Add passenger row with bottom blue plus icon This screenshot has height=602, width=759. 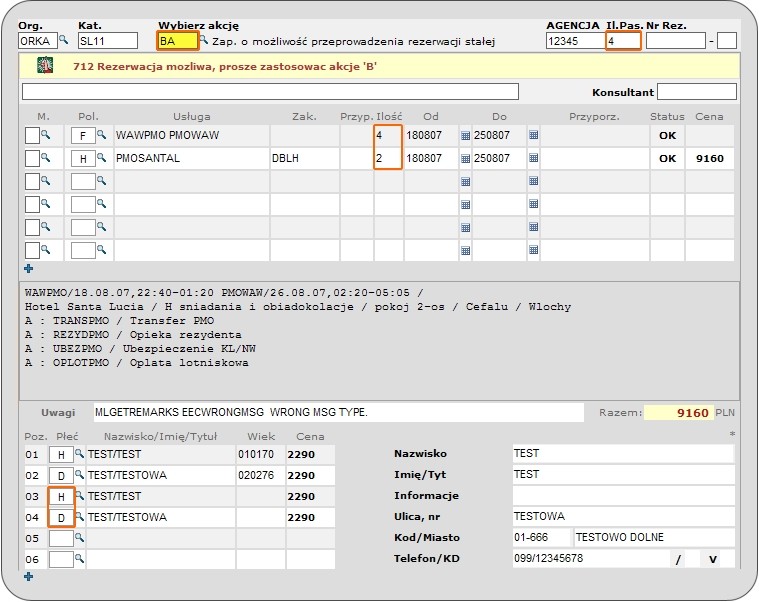(x=29, y=576)
